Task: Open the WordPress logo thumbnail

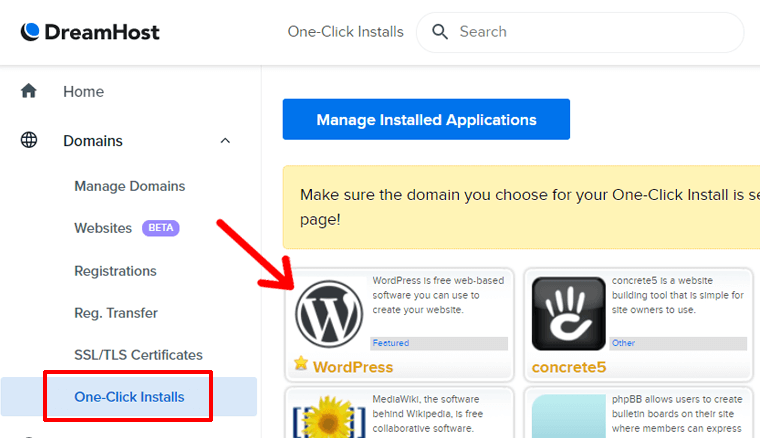Action: coord(329,313)
